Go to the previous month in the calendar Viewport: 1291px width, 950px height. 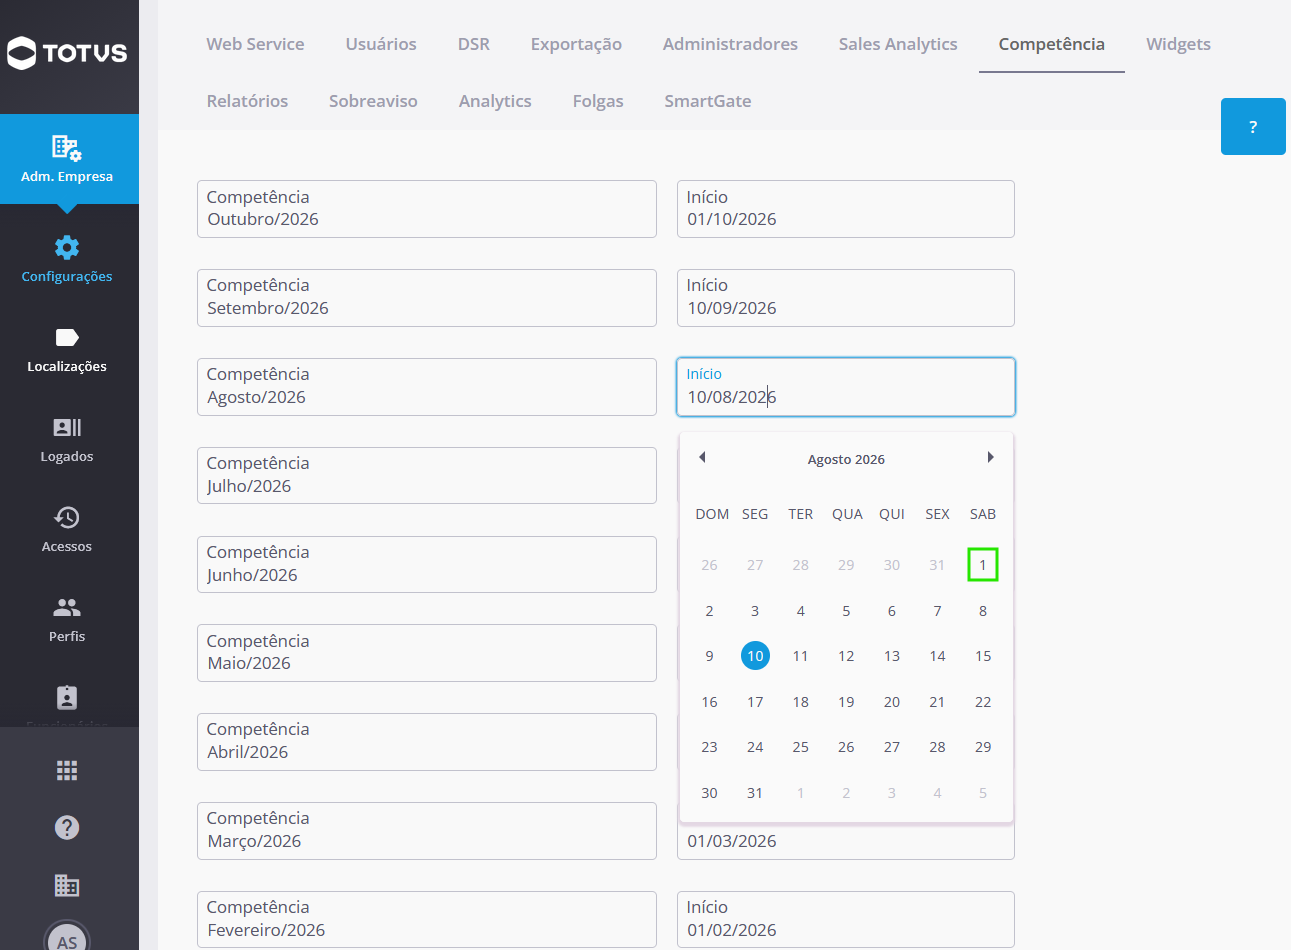tap(702, 457)
